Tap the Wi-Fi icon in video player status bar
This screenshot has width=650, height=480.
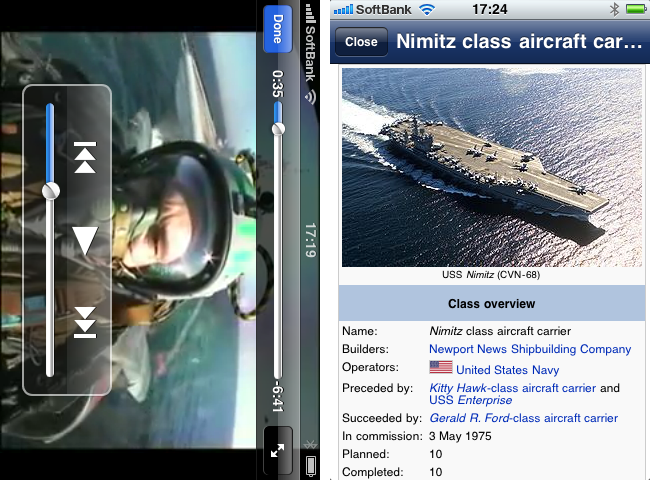coord(310,96)
